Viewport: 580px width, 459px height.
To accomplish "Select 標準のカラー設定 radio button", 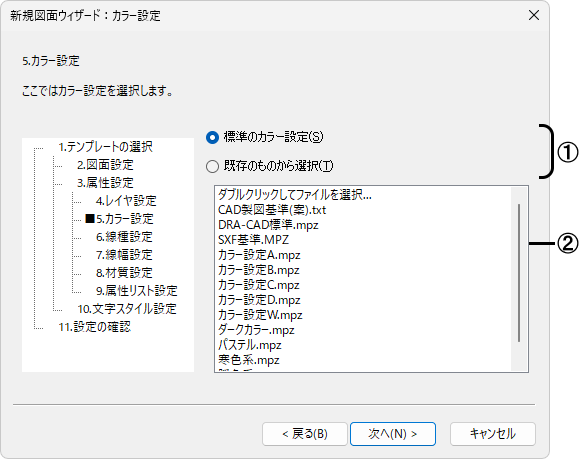I will click(212, 137).
